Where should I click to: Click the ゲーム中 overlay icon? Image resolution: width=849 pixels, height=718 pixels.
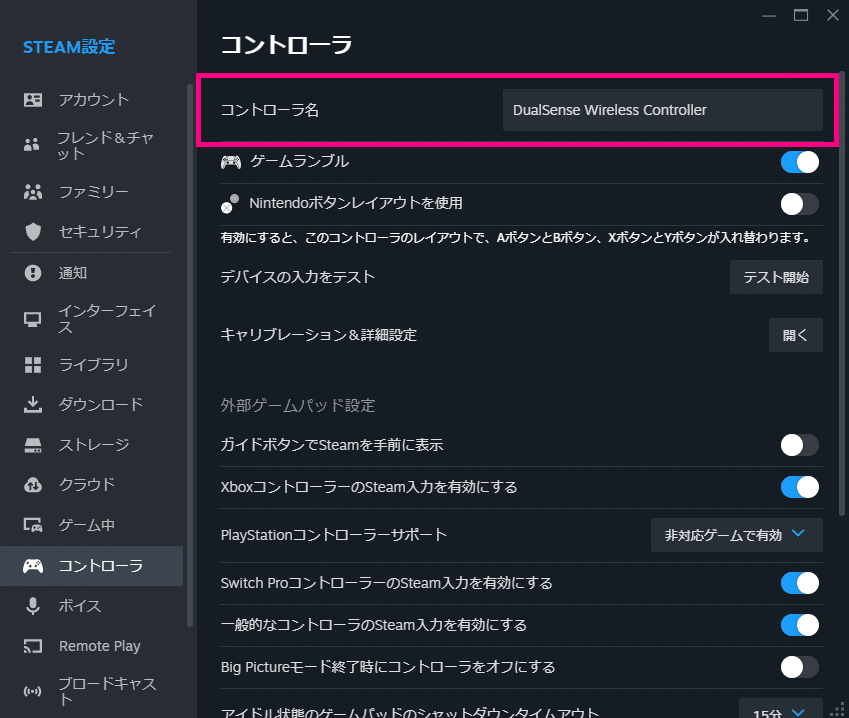tap(32, 525)
